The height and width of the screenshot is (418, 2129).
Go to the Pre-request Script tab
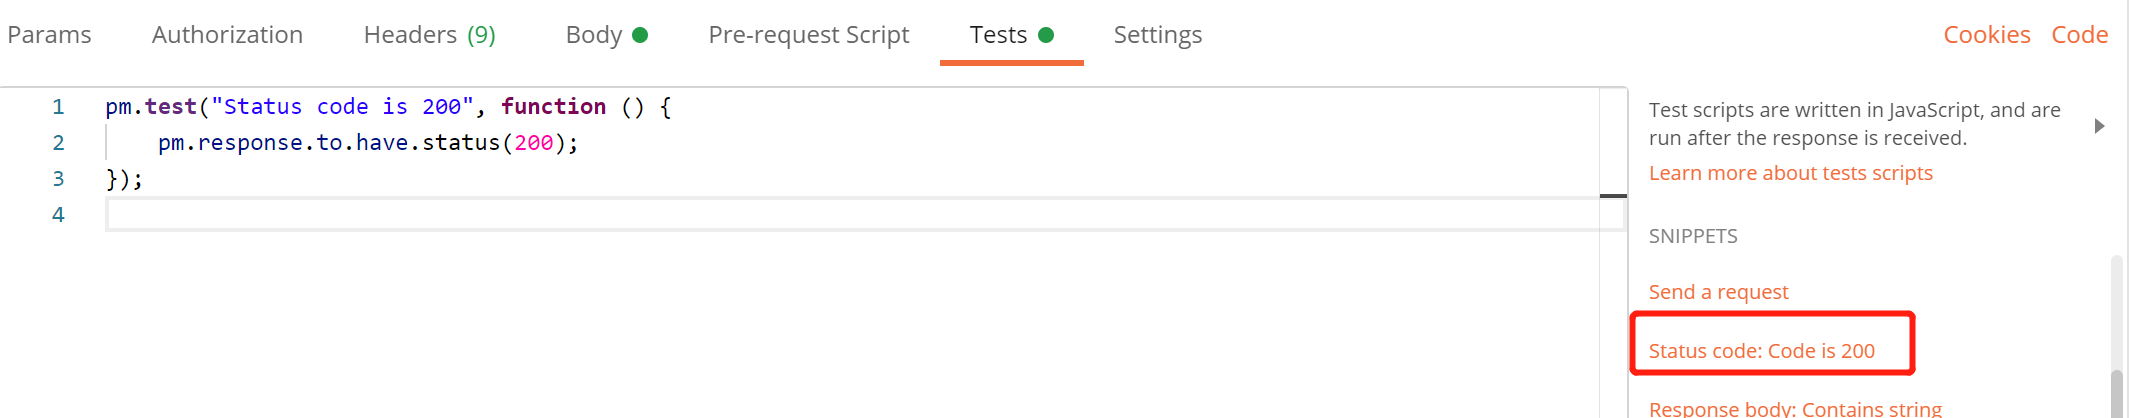(808, 35)
